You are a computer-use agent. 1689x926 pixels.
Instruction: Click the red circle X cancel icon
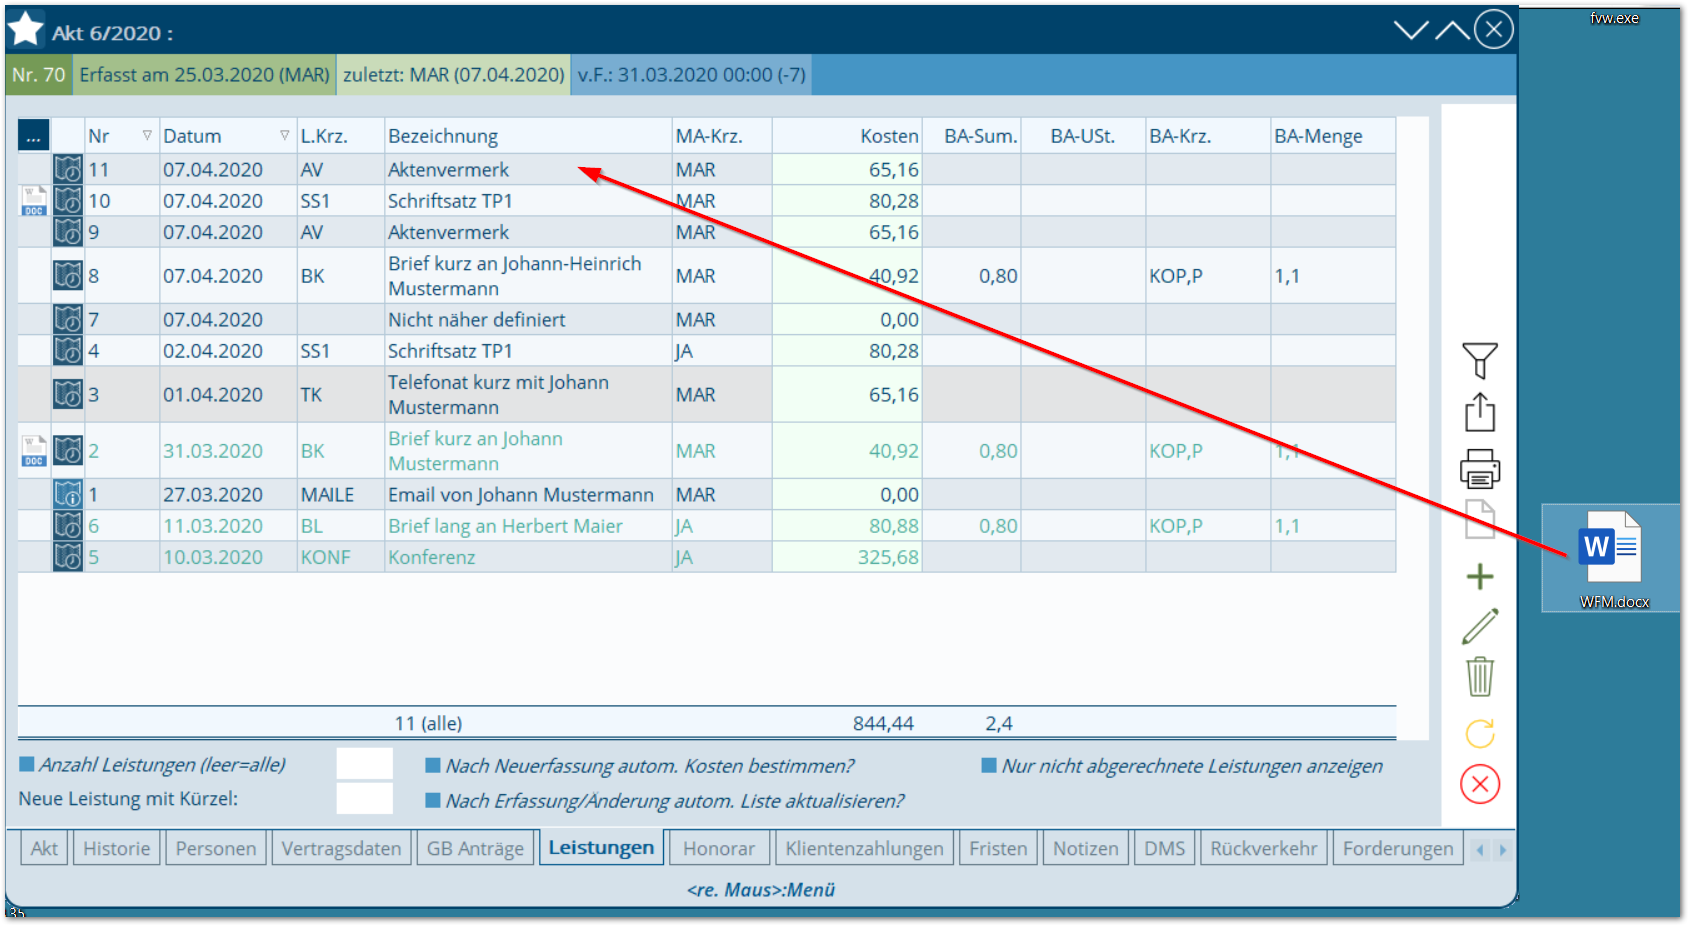[1480, 784]
